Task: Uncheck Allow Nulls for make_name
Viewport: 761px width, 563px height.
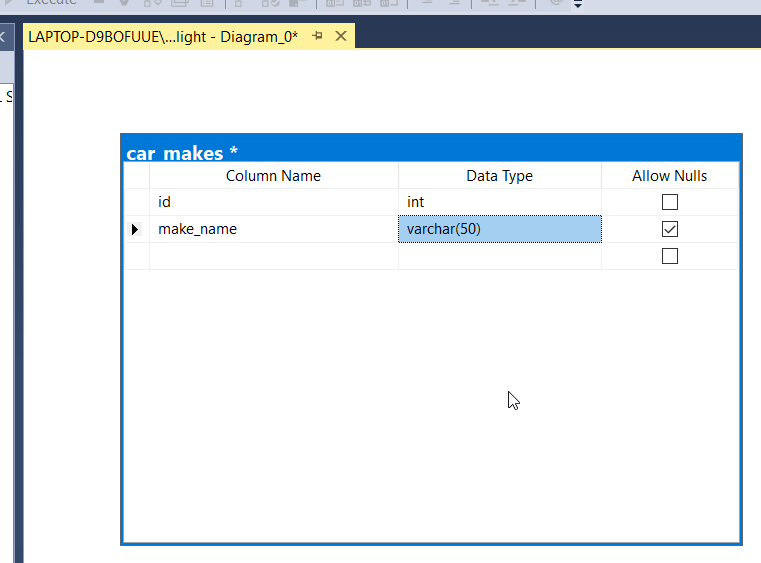Action: (x=670, y=229)
